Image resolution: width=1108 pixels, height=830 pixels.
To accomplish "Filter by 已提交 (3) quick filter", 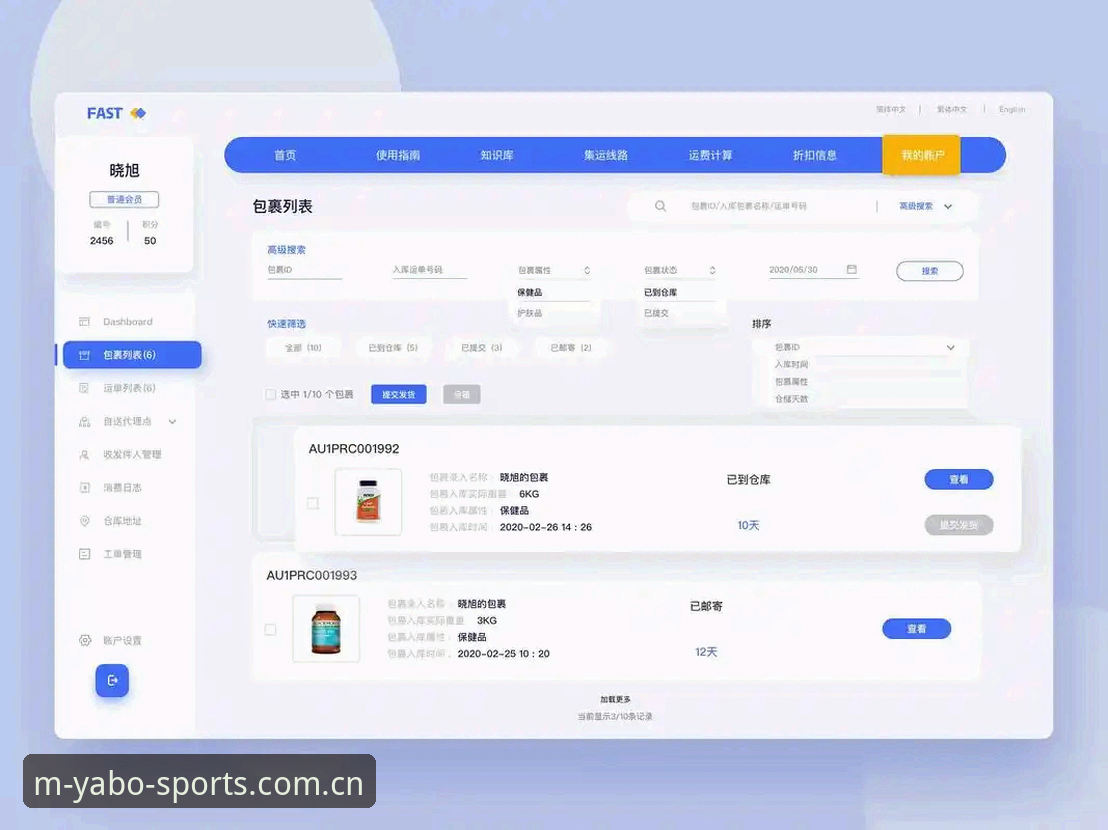I will [x=481, y=348].
